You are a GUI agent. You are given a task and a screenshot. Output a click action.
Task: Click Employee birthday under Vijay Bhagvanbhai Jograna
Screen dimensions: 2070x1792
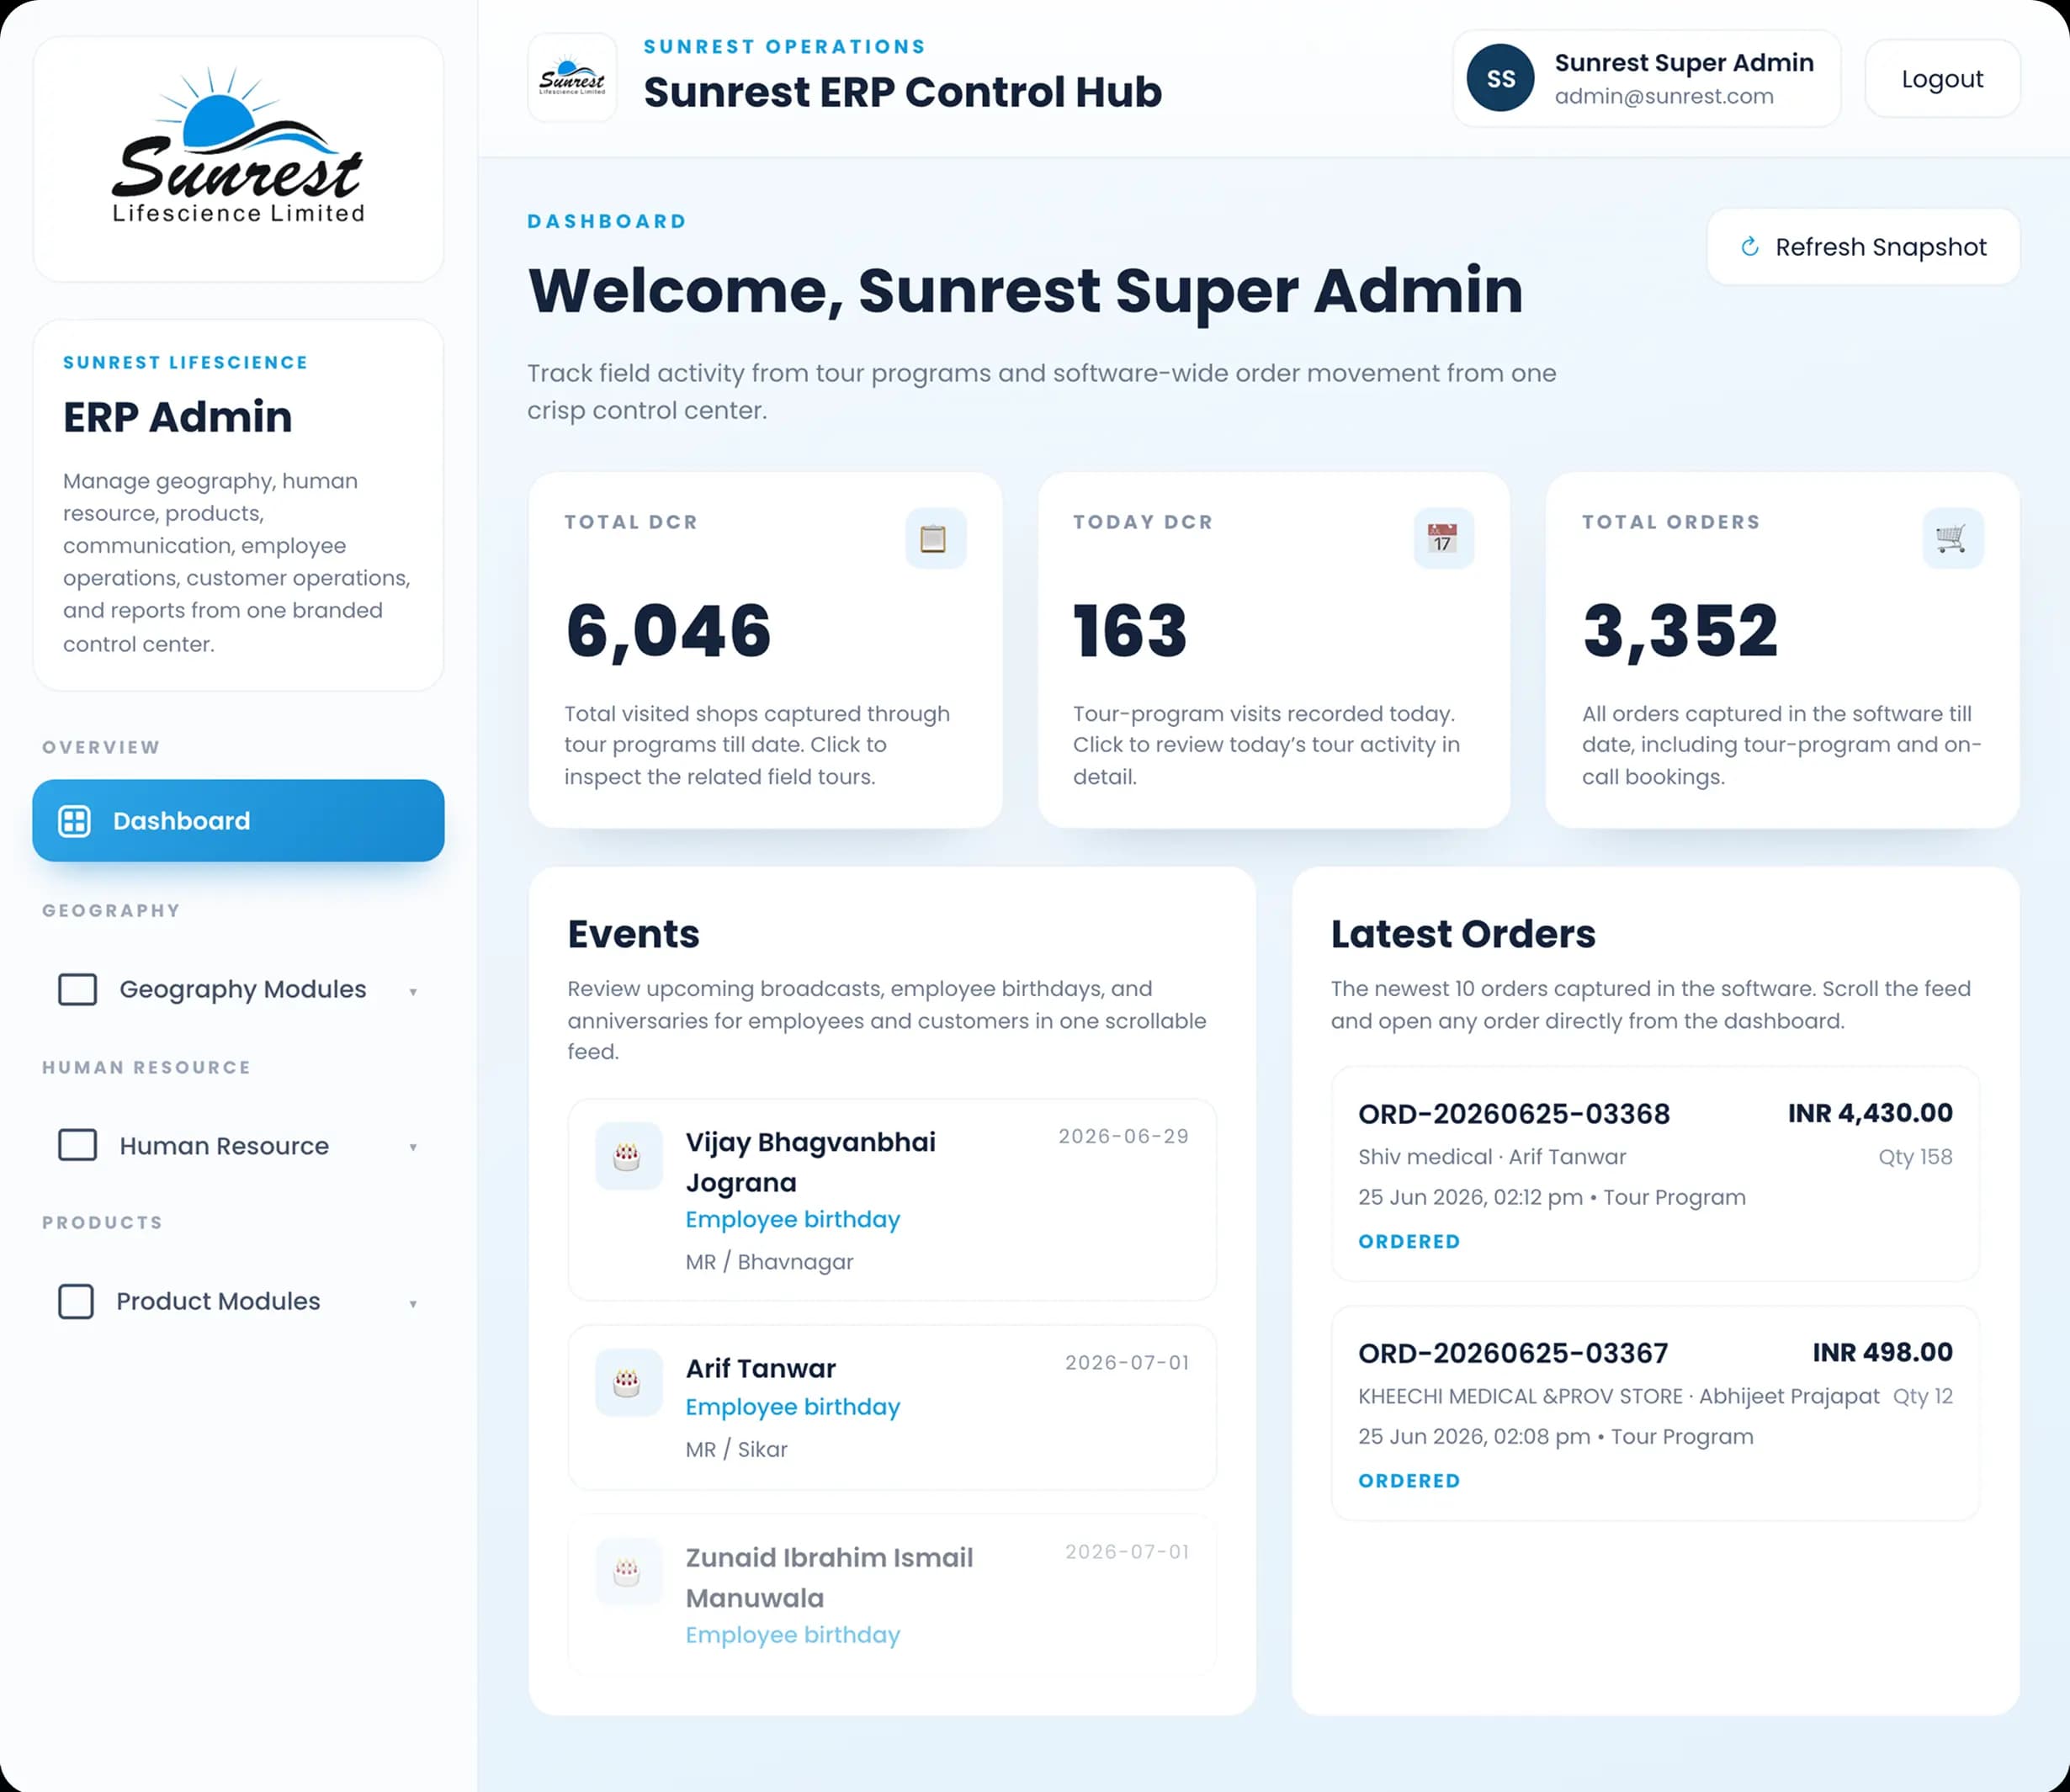[793, 1219]
